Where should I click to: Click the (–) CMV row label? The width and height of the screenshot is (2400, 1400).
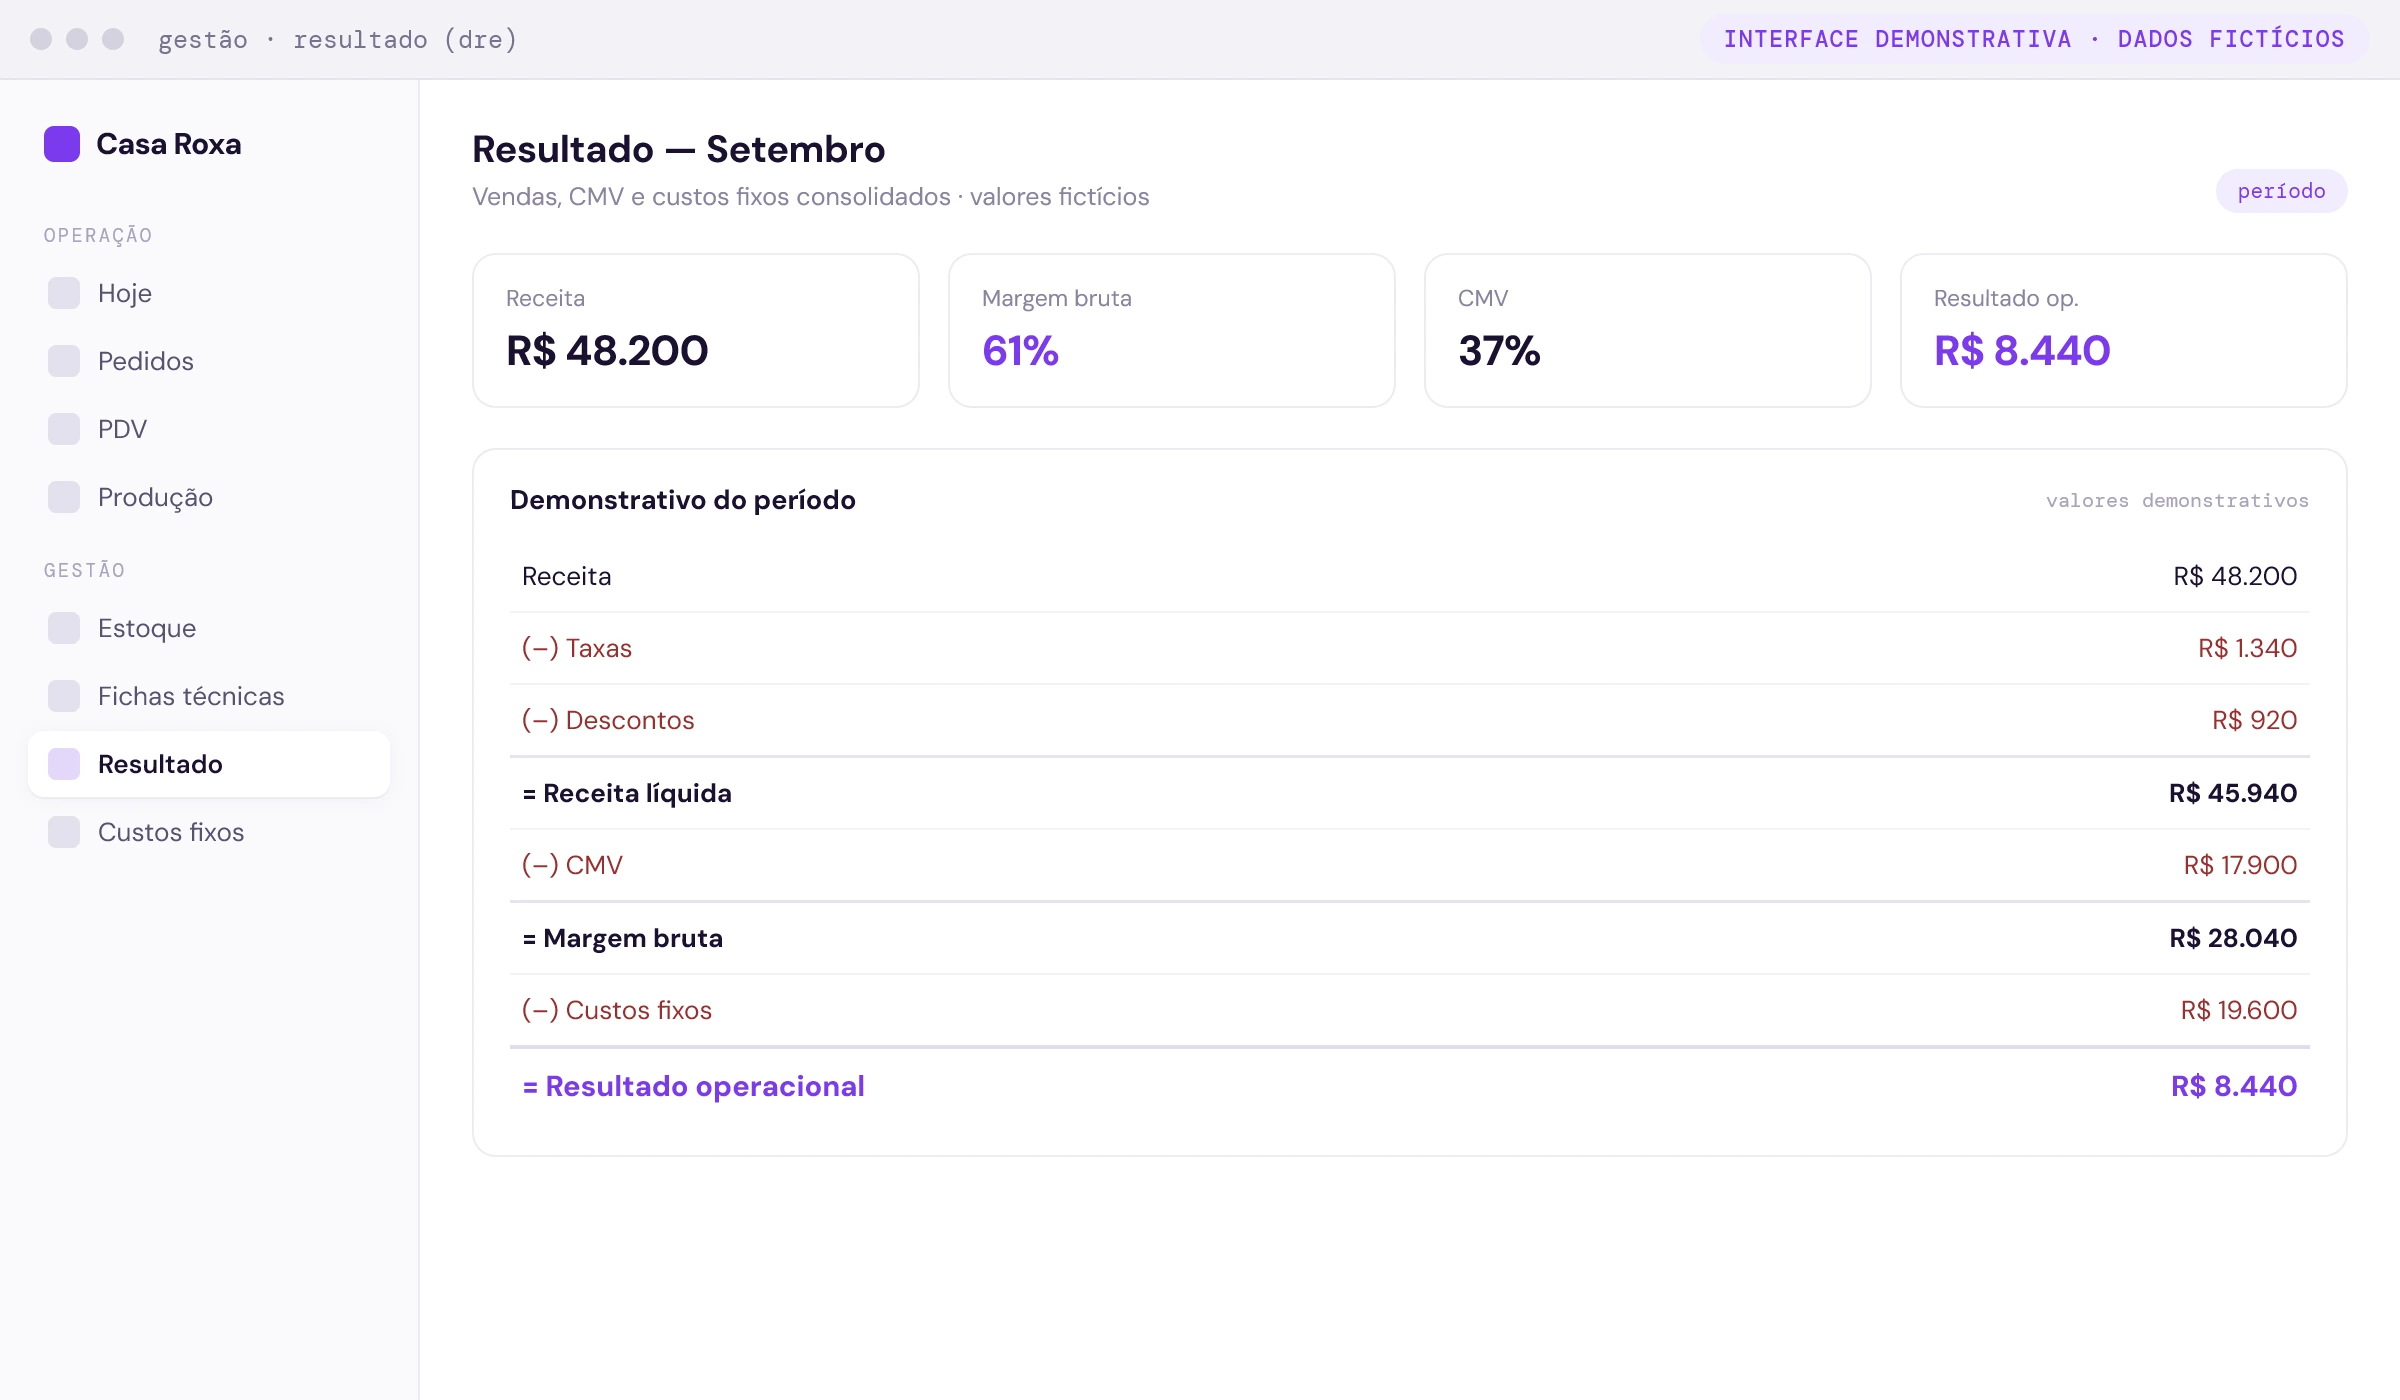click(x=572, y=865)
